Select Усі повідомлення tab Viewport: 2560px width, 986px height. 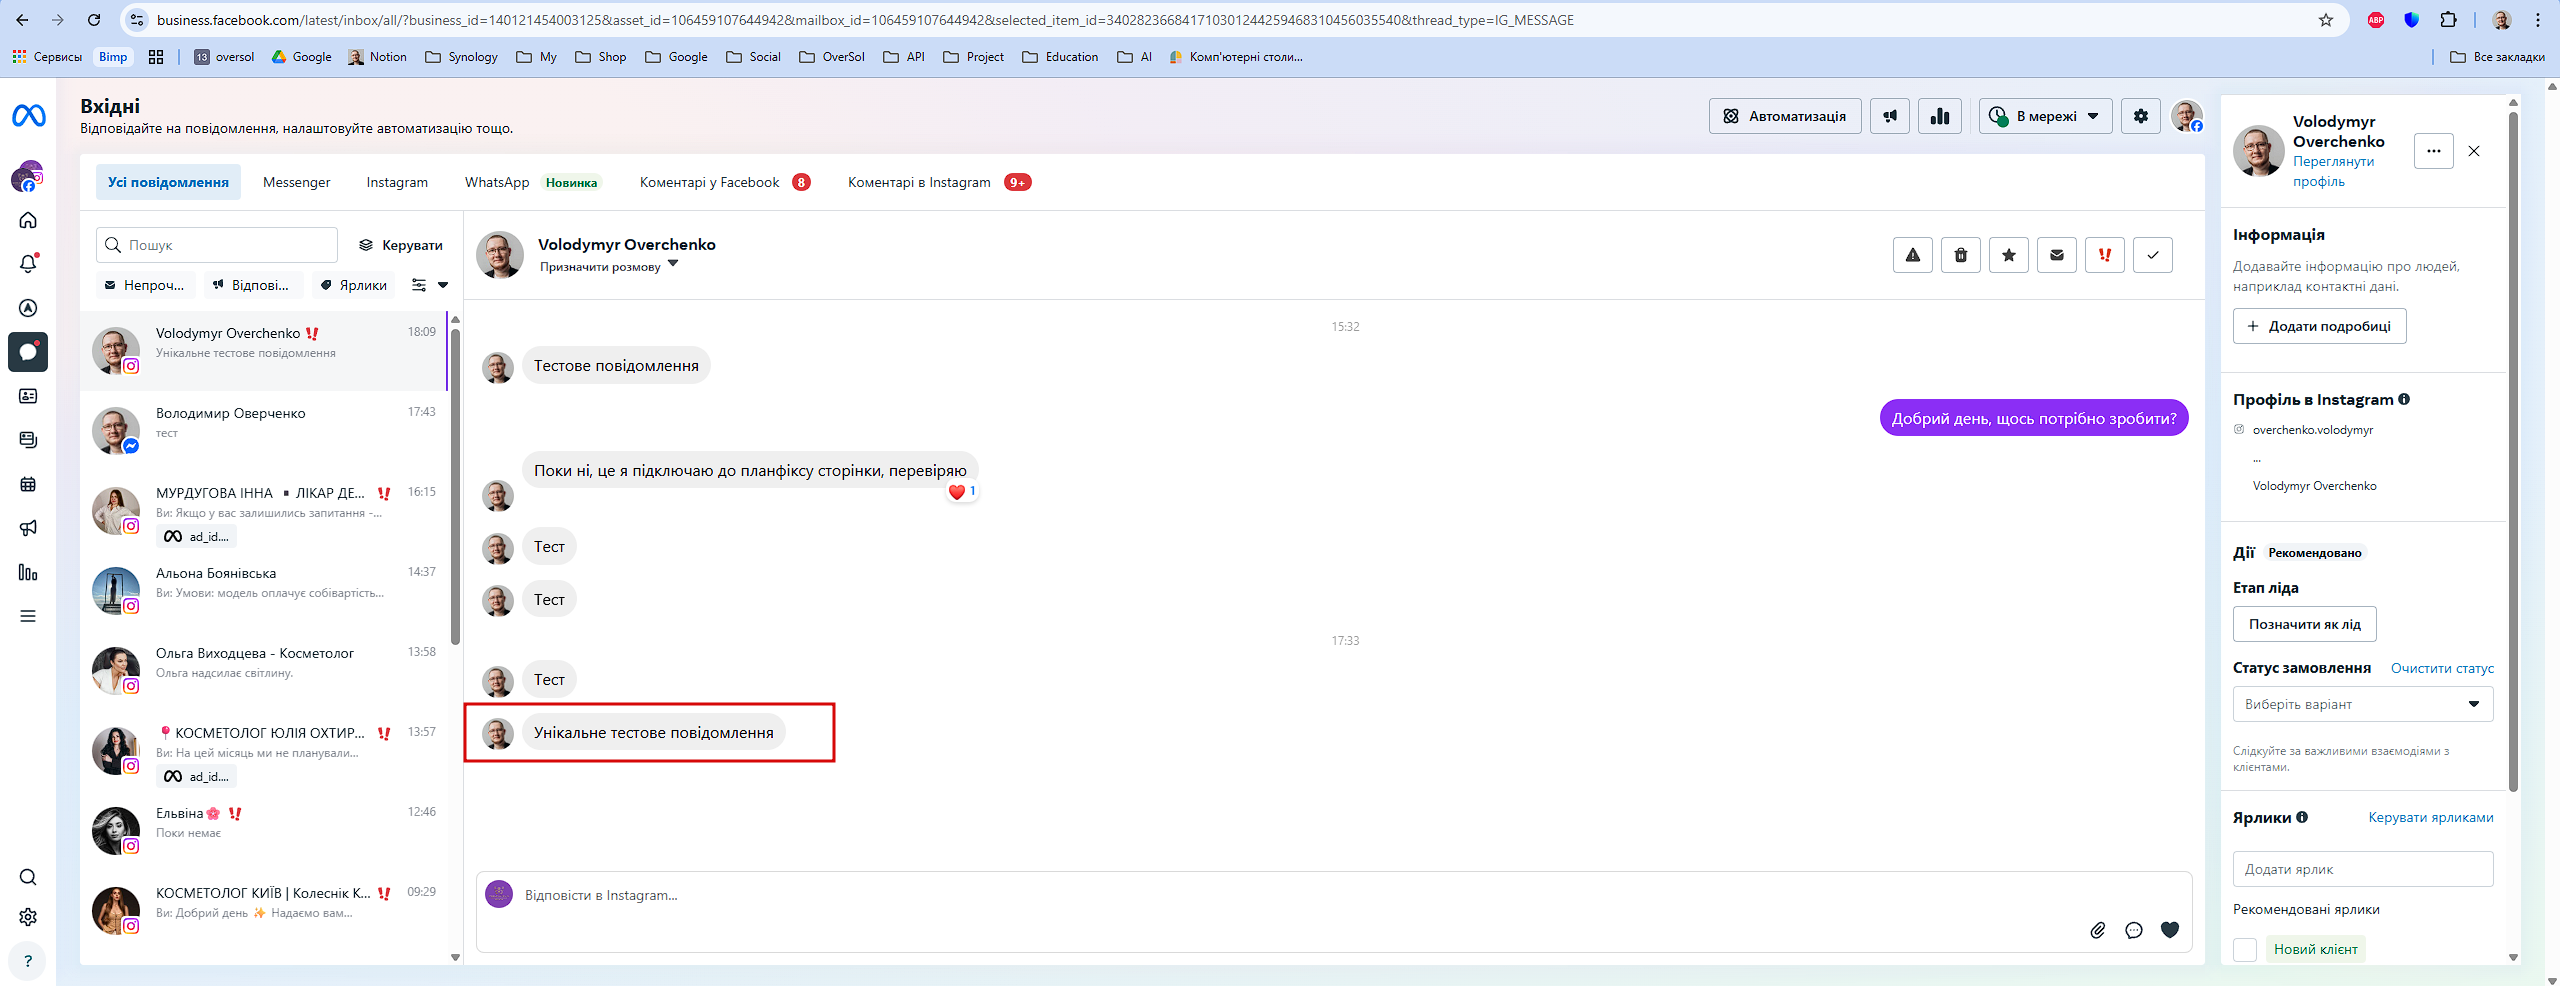[168, 182]
